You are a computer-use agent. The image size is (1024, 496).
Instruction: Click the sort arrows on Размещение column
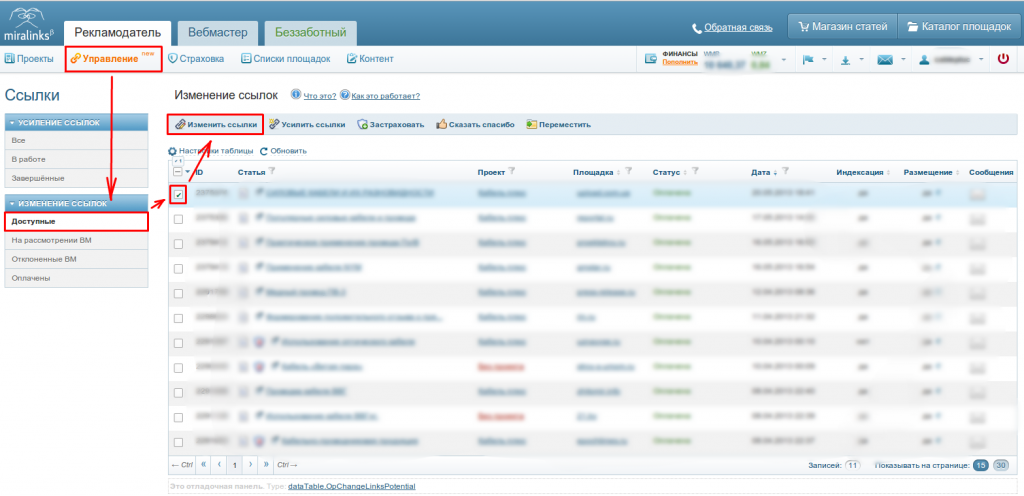point(957,173)
